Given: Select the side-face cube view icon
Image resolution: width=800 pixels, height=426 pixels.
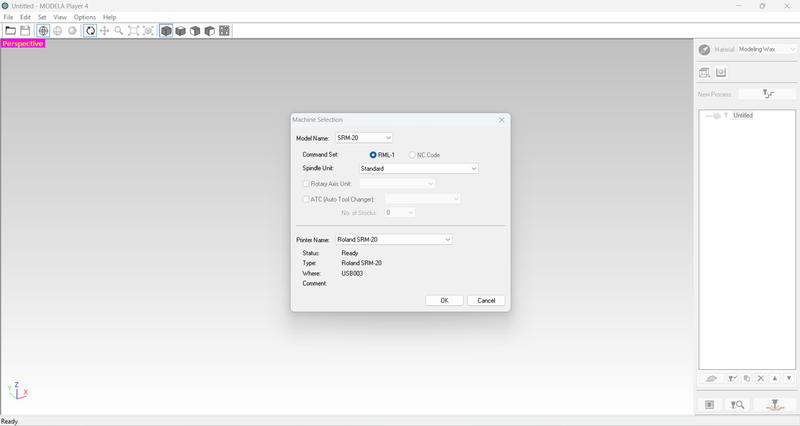Looking at the screenshot, I should pos(210,31).
